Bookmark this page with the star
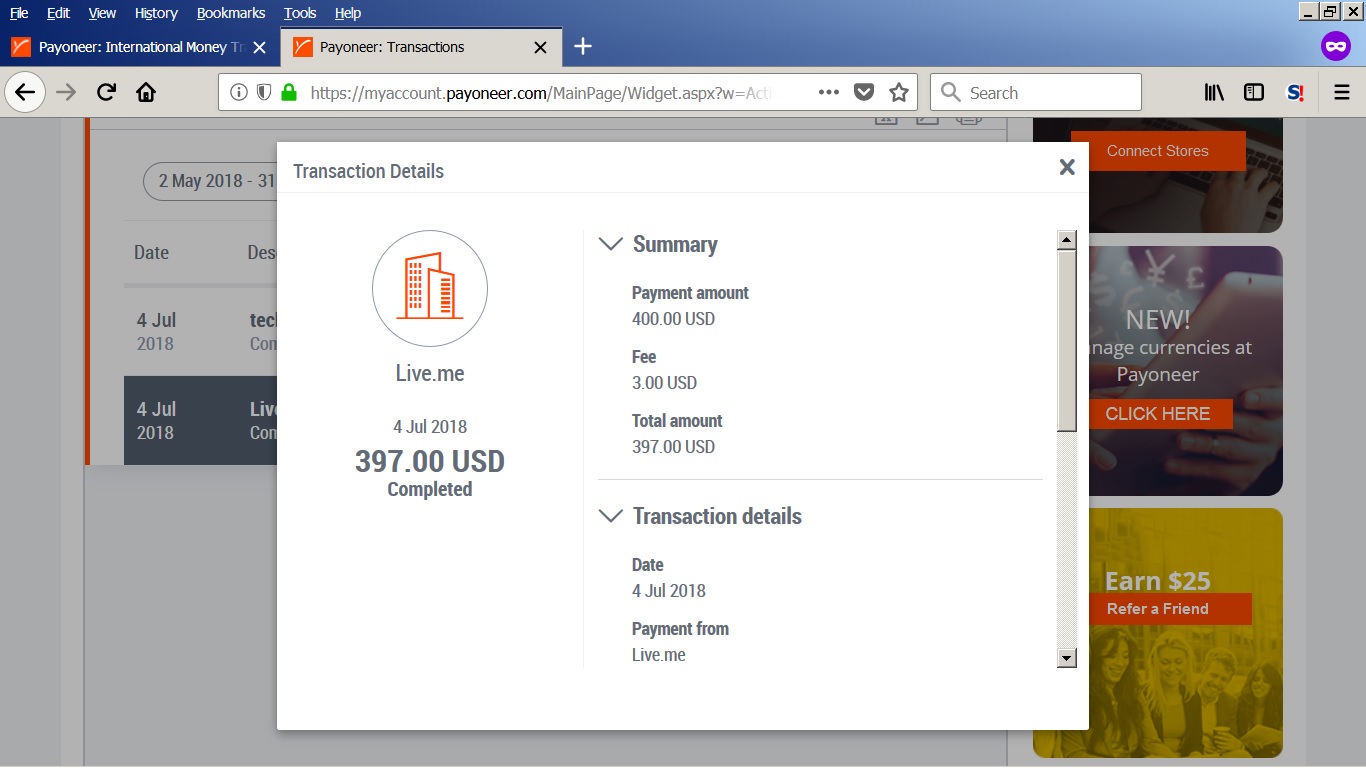This screenshot has width=1366, height=768. (899, 93)
